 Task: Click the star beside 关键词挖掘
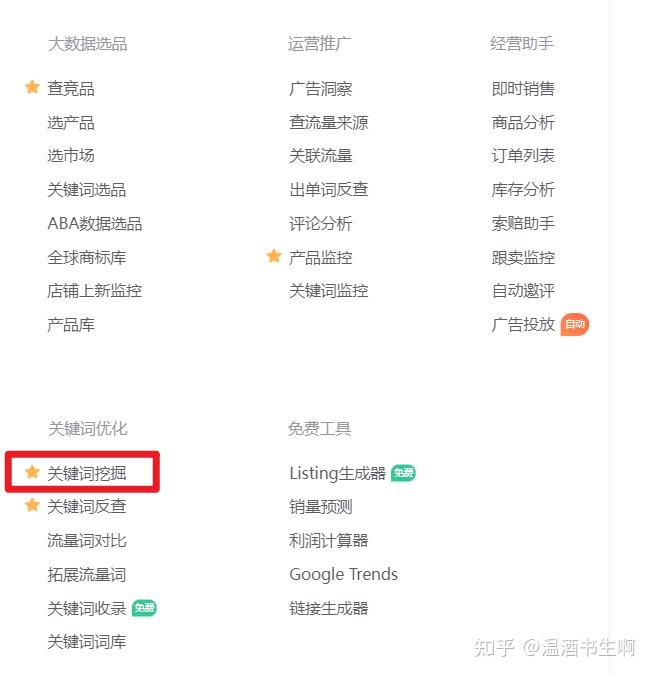point(32,472)
